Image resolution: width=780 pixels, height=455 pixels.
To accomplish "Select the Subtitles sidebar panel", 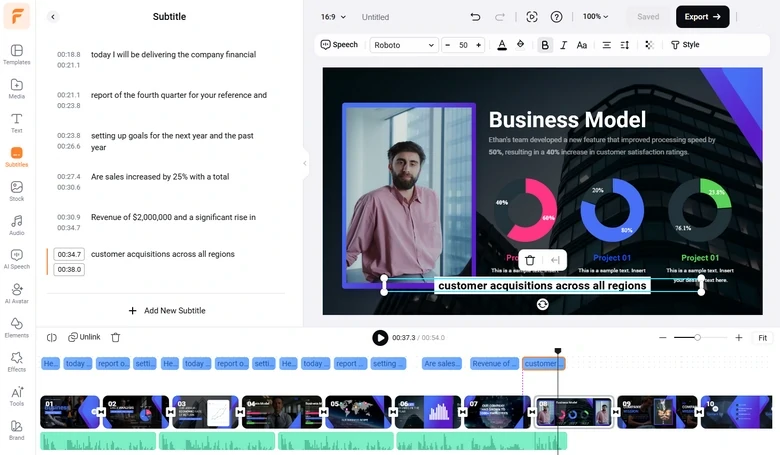I will [16, 157].
